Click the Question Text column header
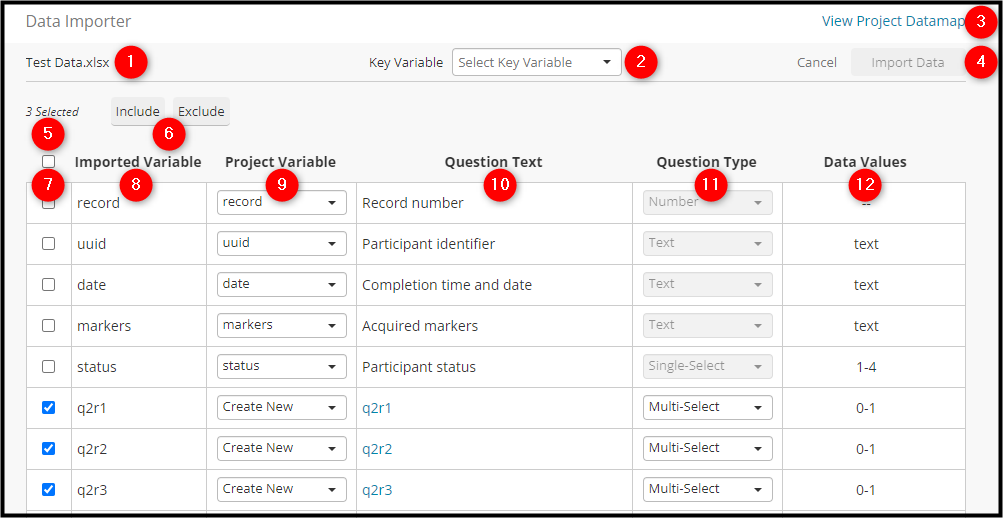This screenshot has height=518, width=1003. pos(493,162)
